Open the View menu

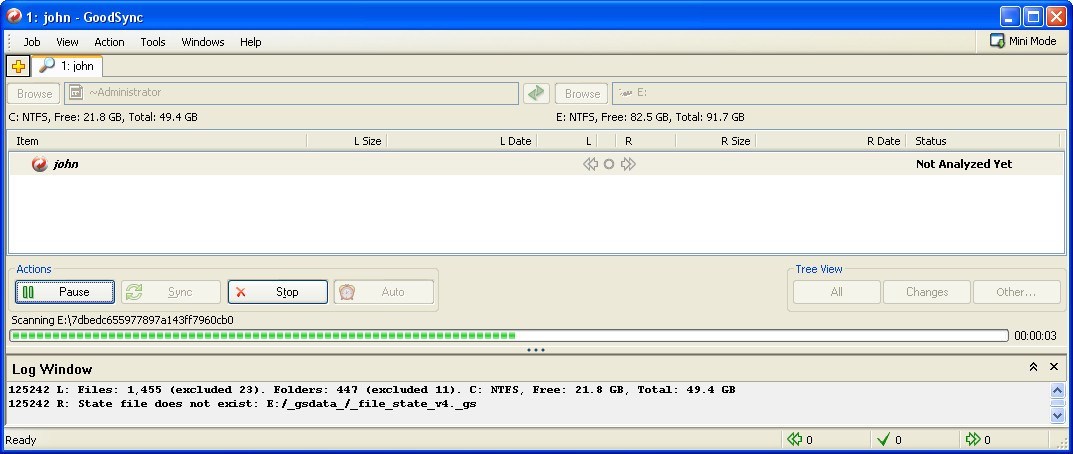[x=67, y=42]
